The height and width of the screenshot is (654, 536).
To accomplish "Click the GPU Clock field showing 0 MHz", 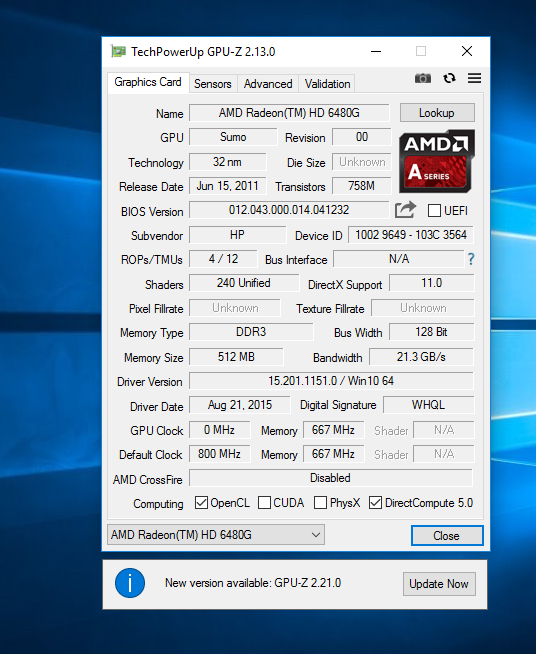I will [220, 430].
